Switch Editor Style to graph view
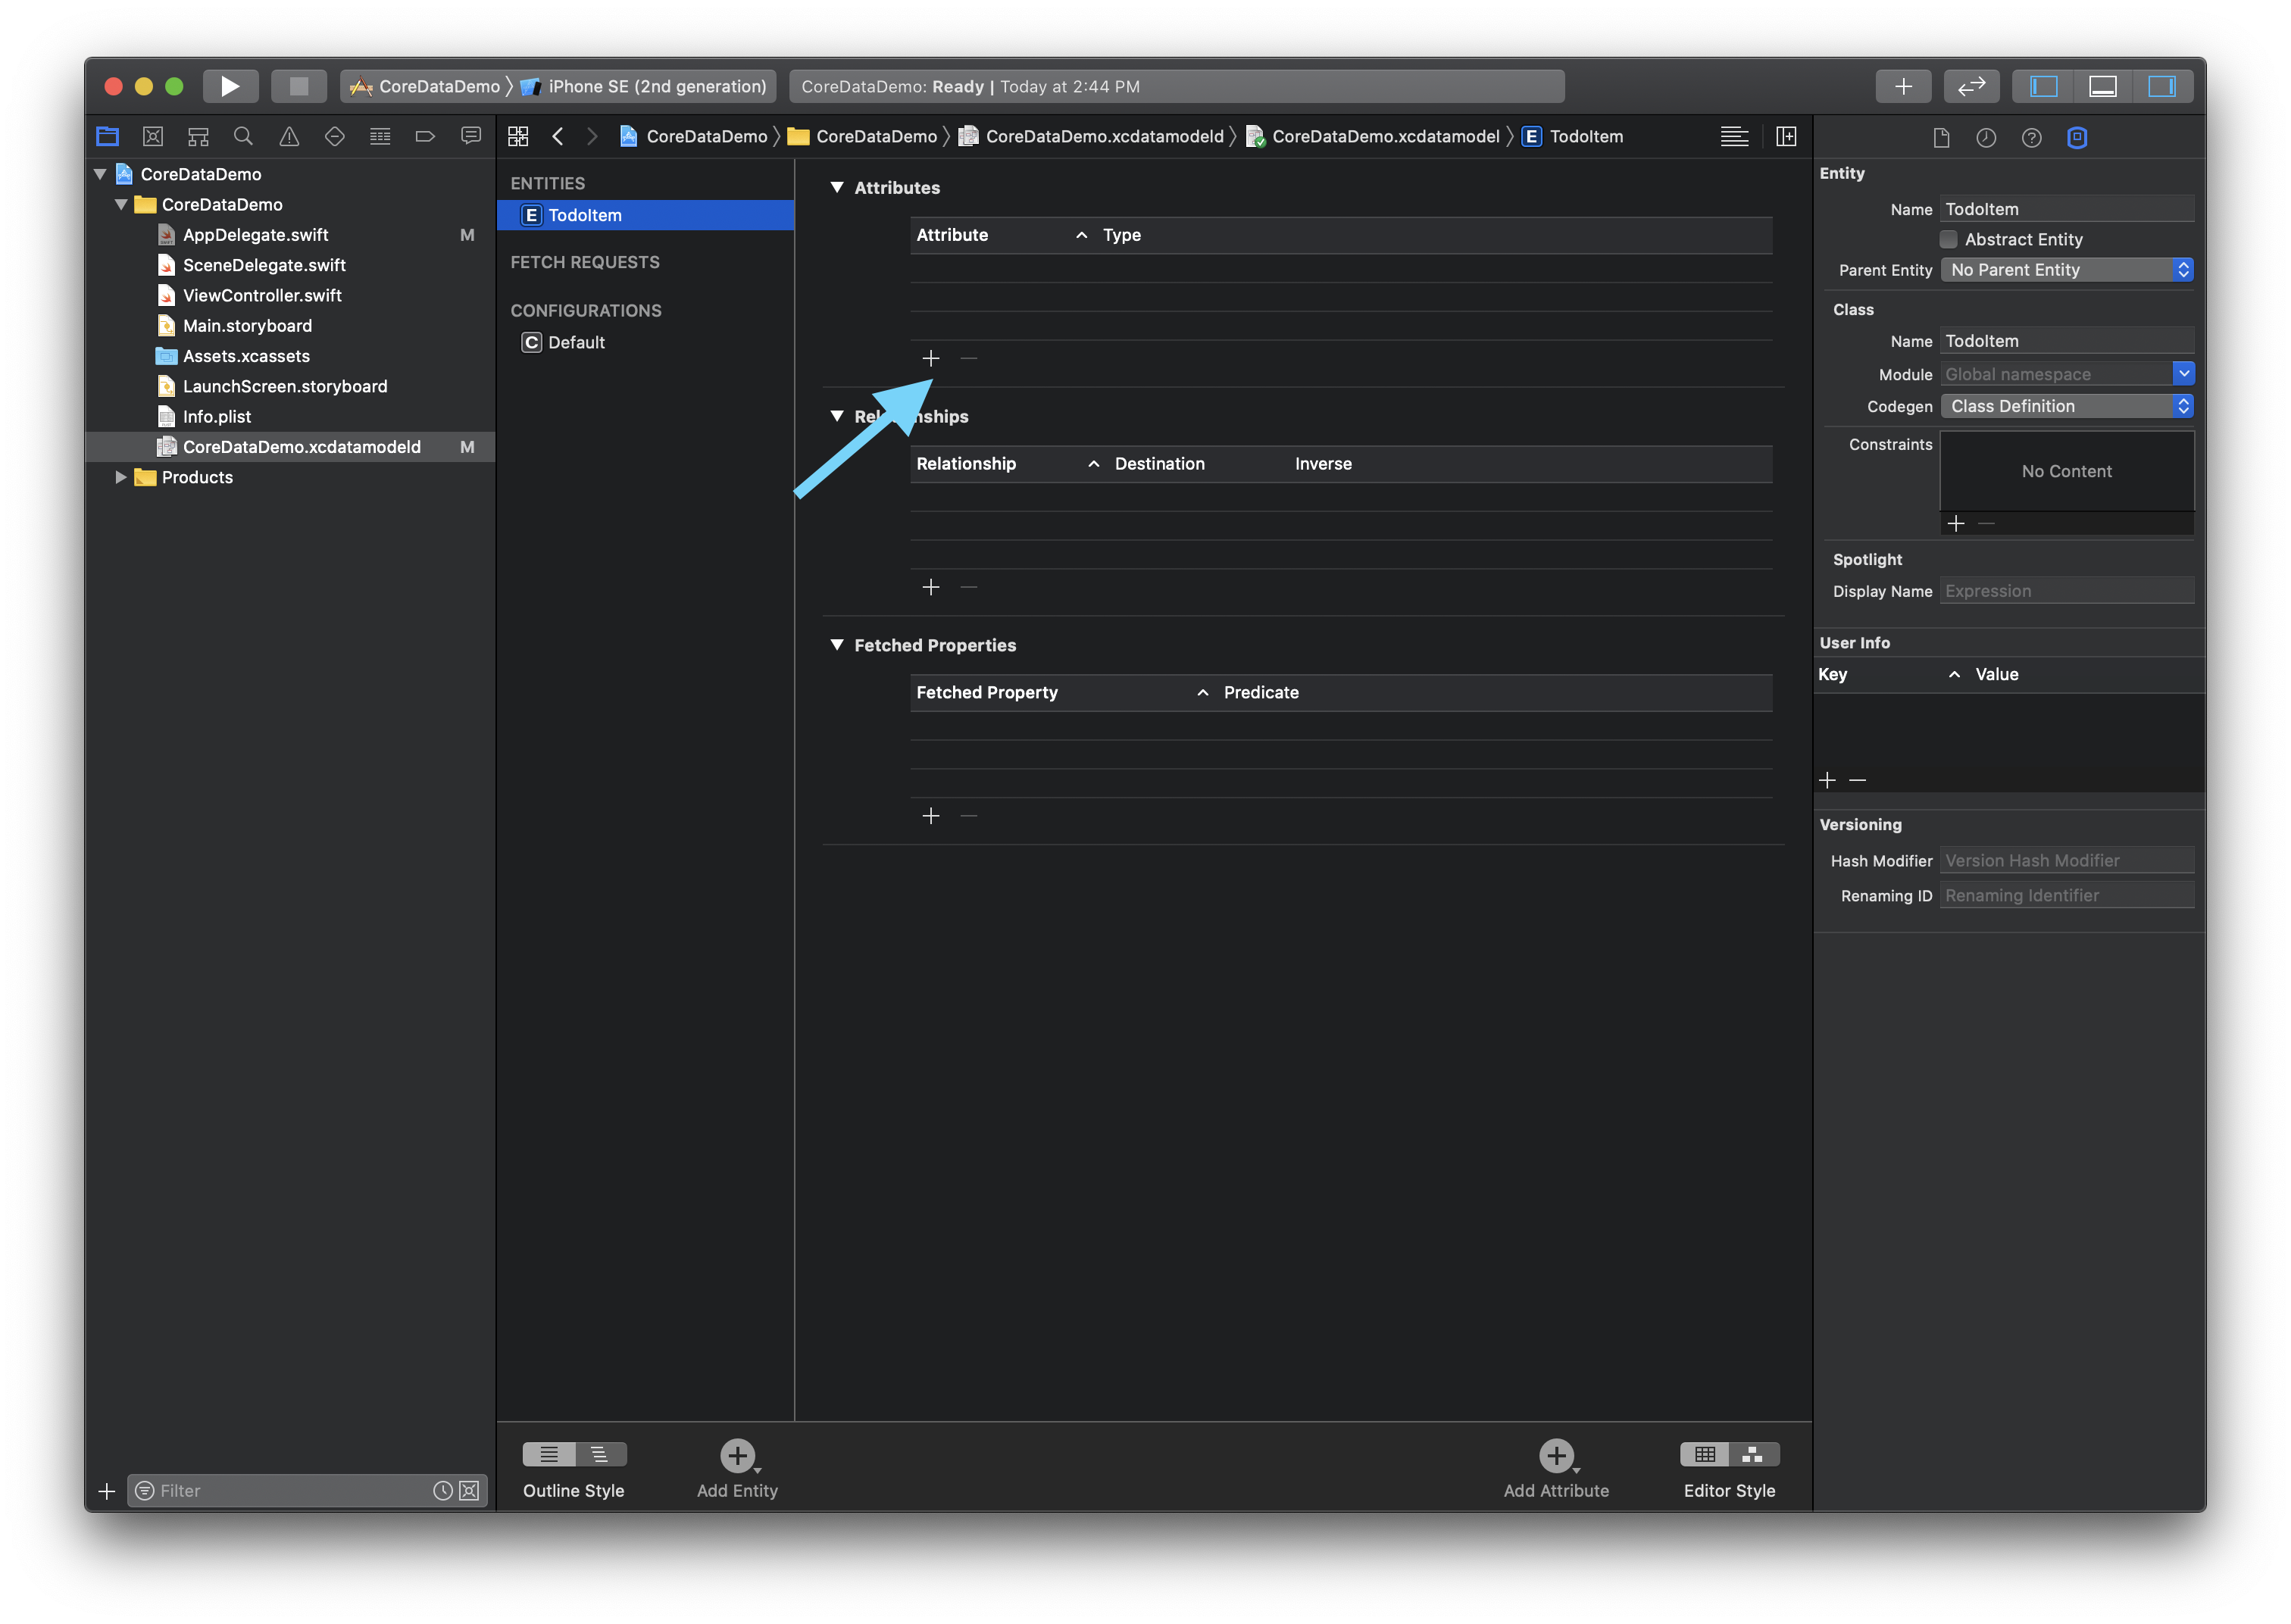Viewport: 2291px width, 1624px height. [x=1753, y=1454]
